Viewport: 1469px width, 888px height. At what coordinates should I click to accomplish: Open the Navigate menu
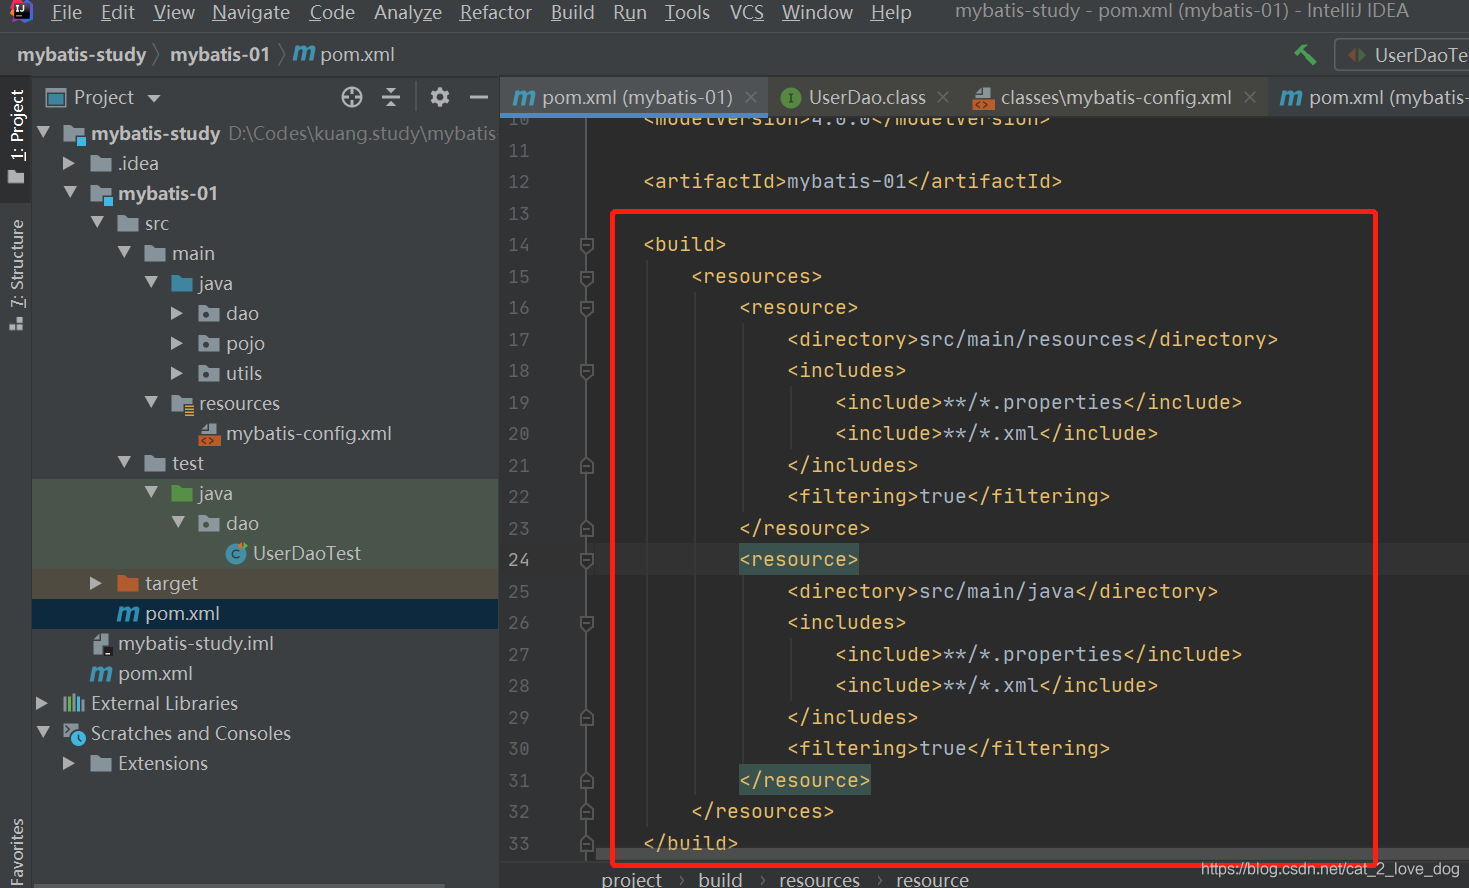click(251, 12)
